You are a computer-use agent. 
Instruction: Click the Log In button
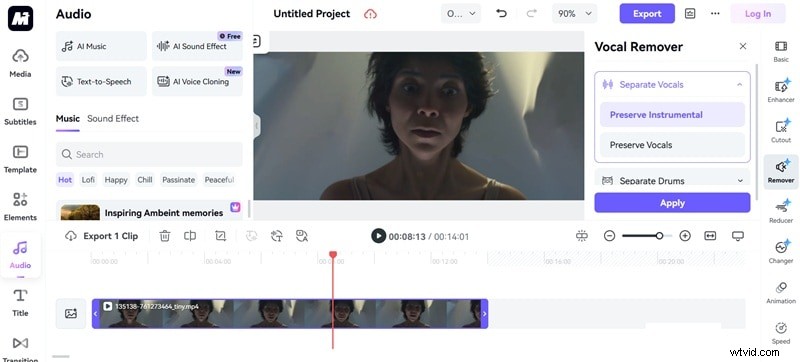coord(758,14)
